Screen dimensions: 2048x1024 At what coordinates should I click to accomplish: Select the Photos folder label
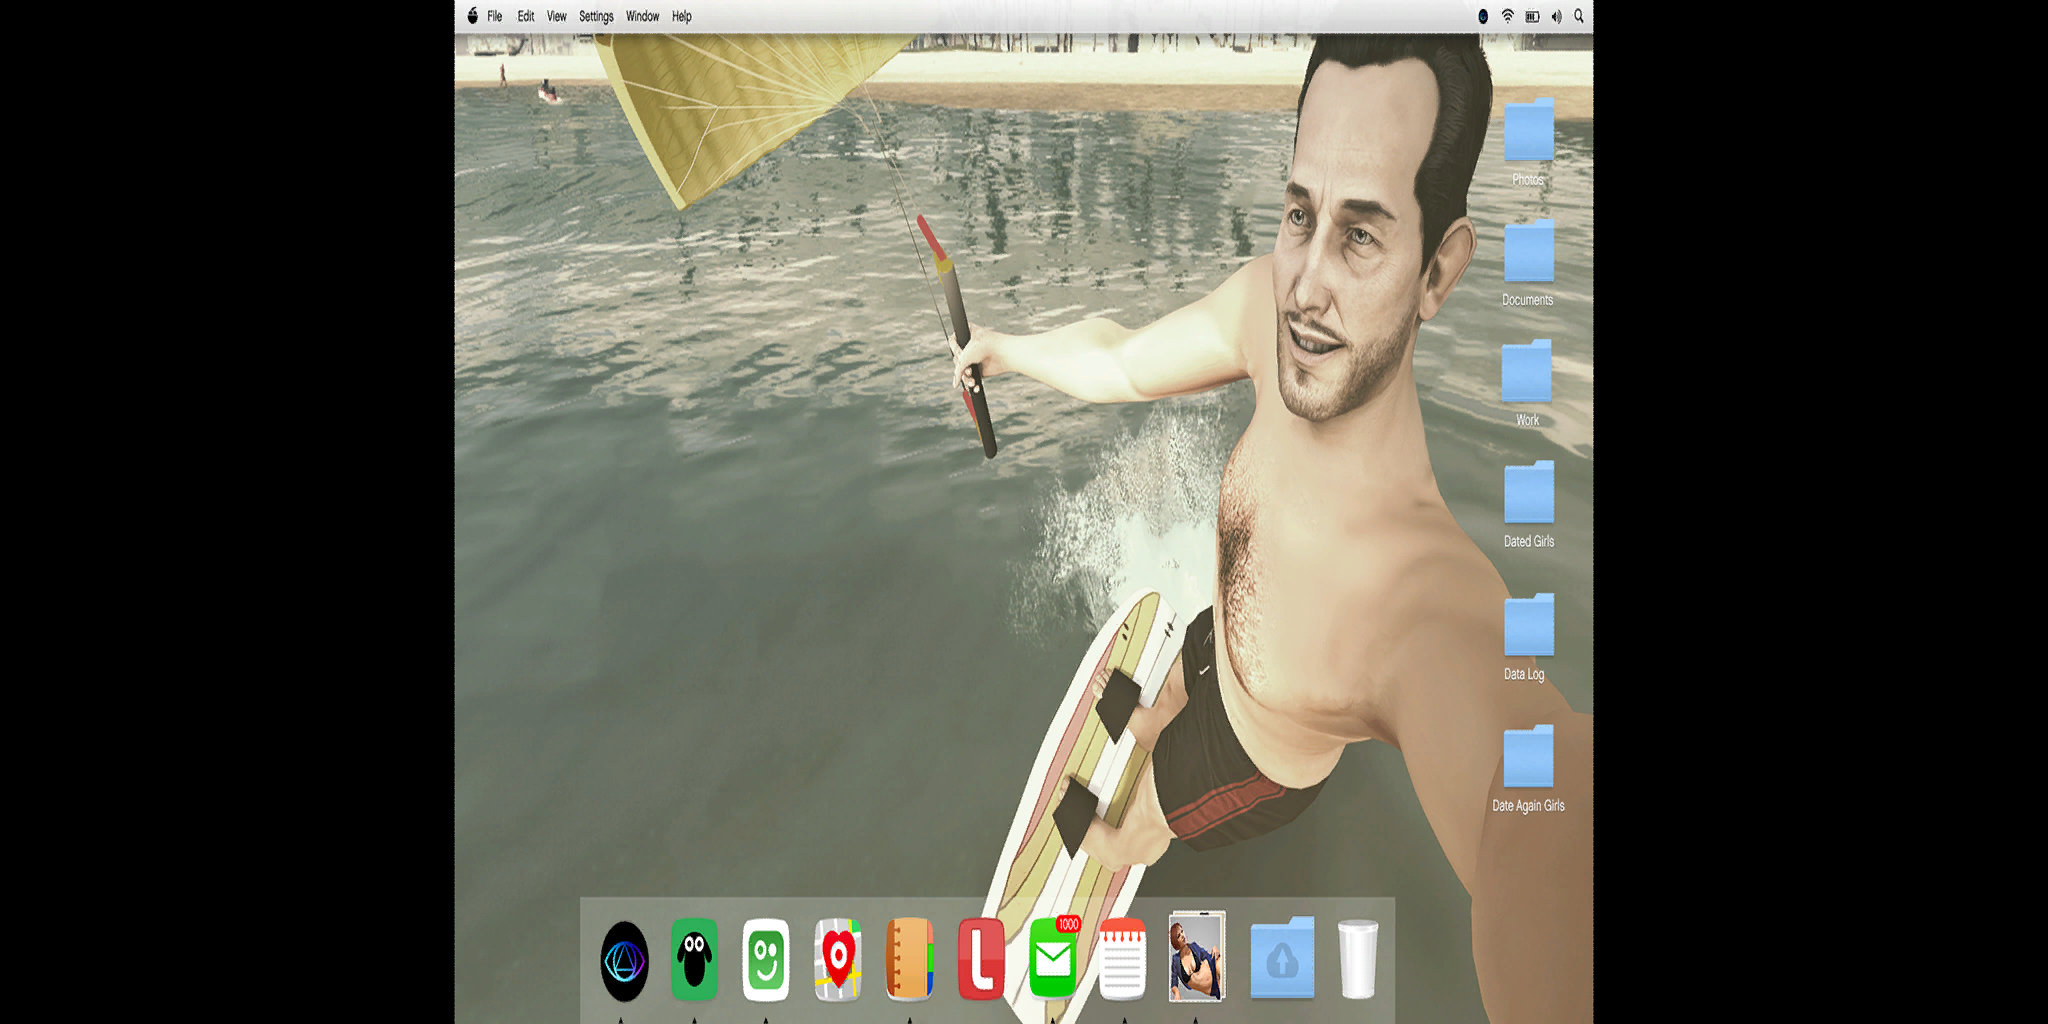1528,180
